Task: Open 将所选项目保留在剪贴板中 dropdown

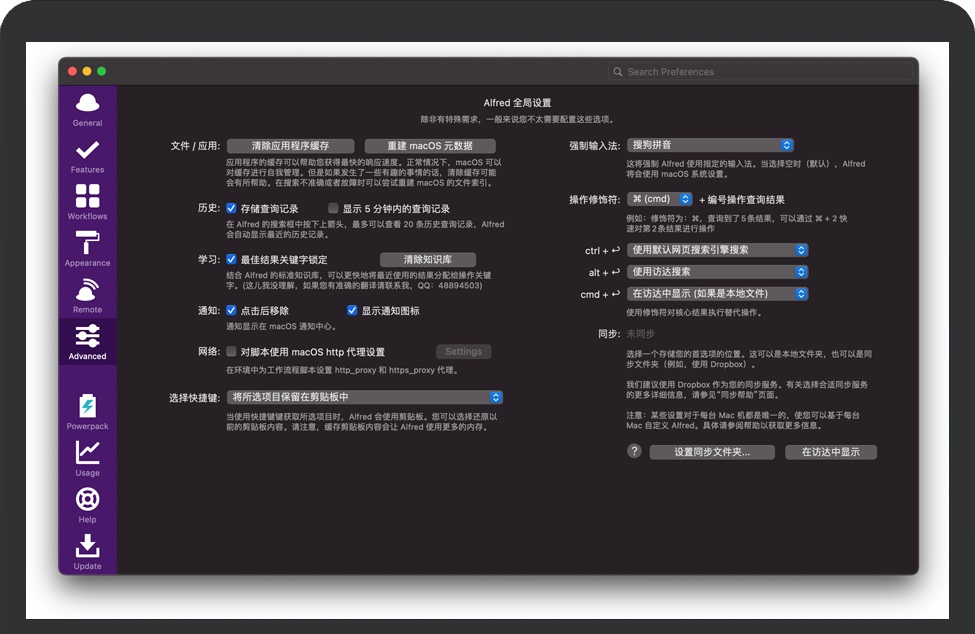Action: click(364, 397)
